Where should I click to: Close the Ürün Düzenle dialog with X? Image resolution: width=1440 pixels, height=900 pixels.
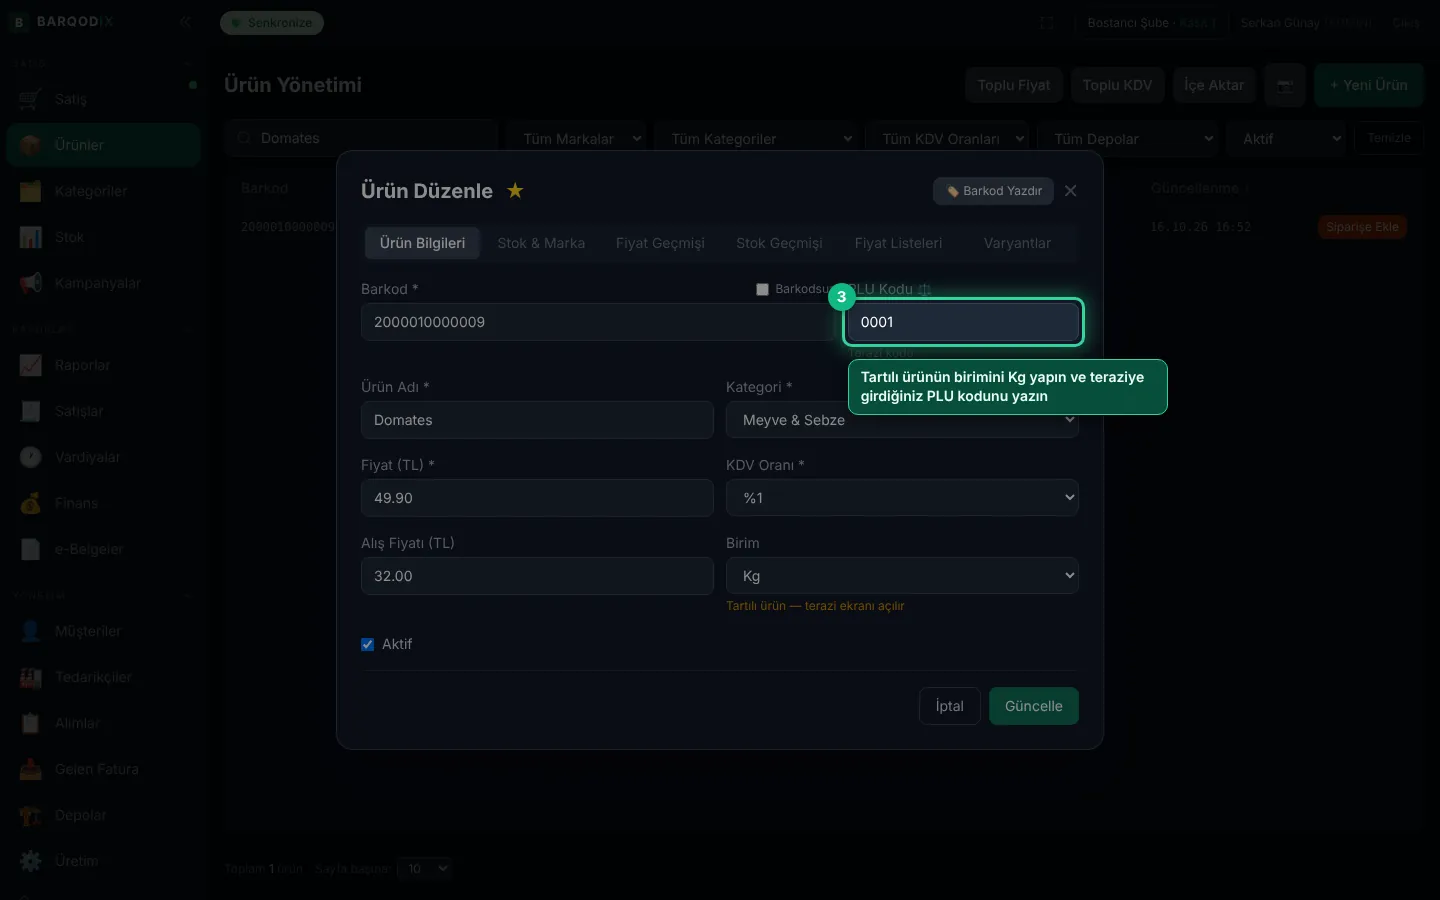point(1070,191)
